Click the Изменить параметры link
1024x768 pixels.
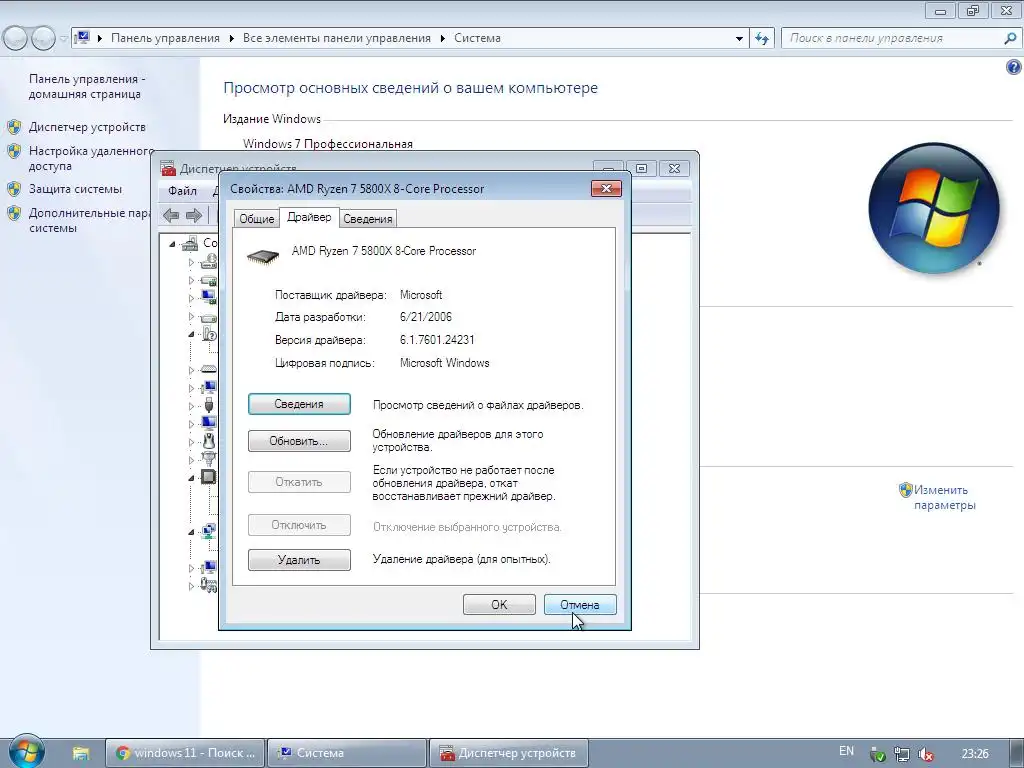[944, 497]
